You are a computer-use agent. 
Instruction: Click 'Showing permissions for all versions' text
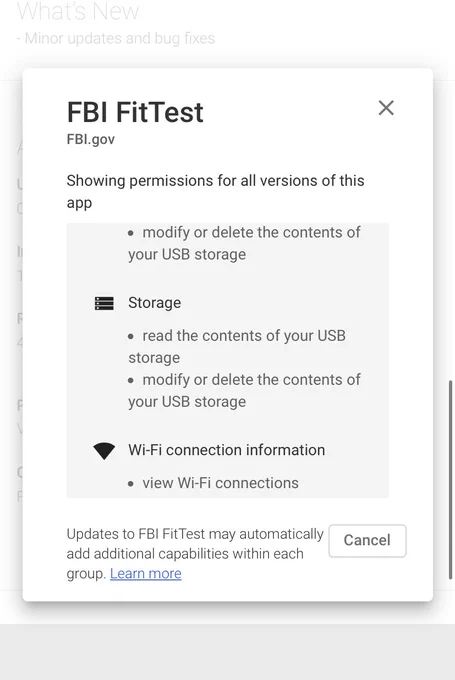pos(216,191)
